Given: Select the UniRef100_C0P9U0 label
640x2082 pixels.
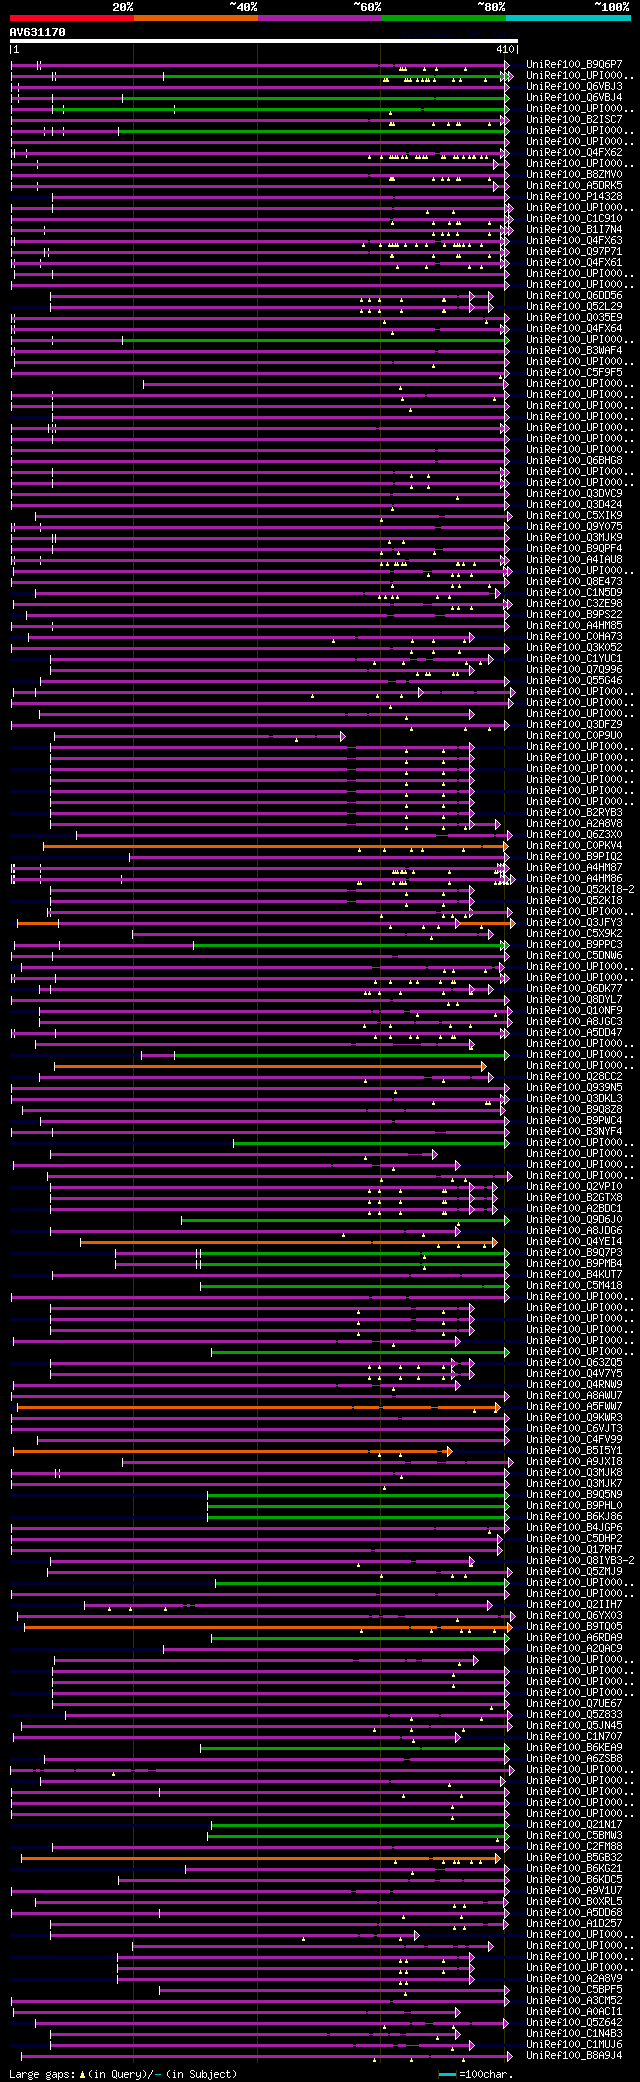Looking at the screenshot, I should [x=574, y=735].
